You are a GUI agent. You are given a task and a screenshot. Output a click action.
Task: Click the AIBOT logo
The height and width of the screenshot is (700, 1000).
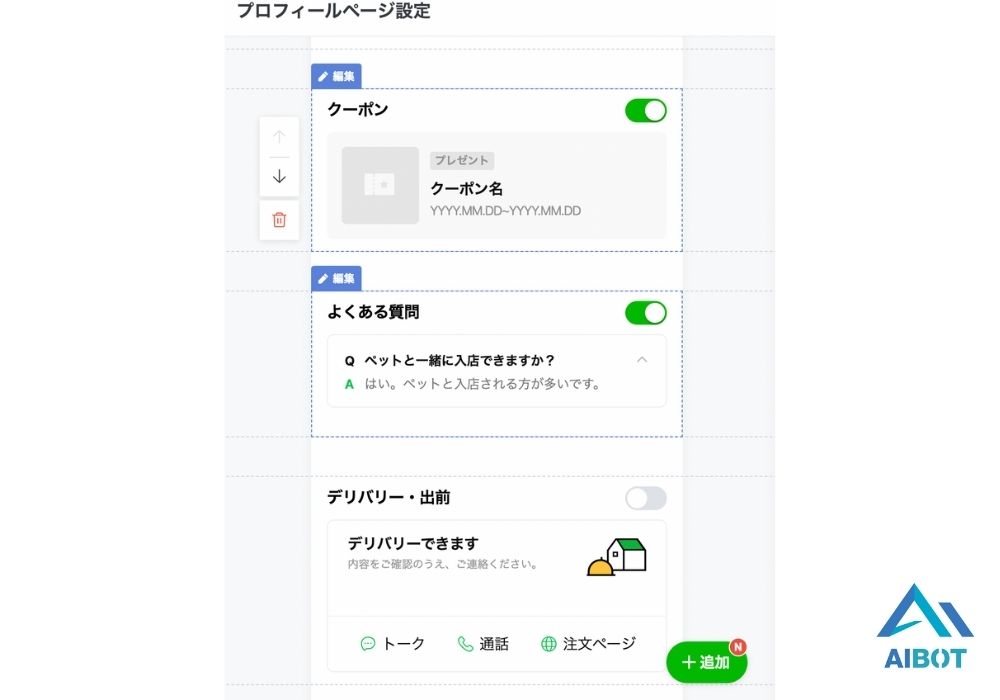[x=924, y=626]
